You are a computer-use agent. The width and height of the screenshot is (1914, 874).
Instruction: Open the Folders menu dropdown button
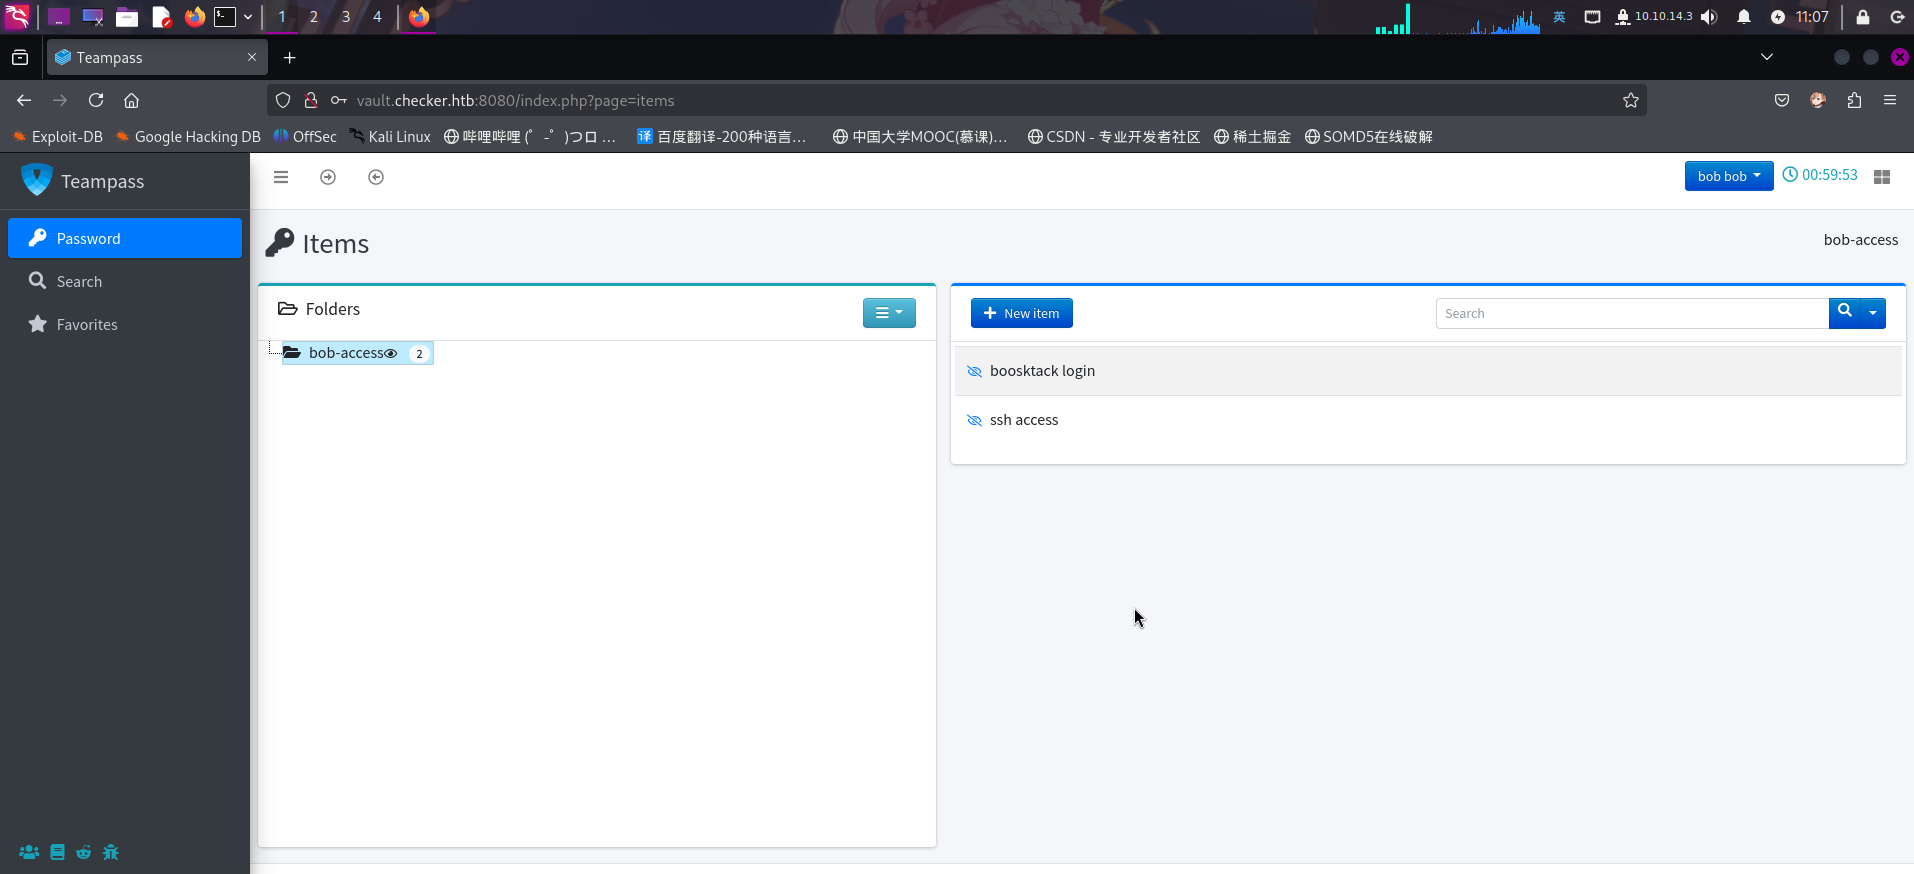889,313
